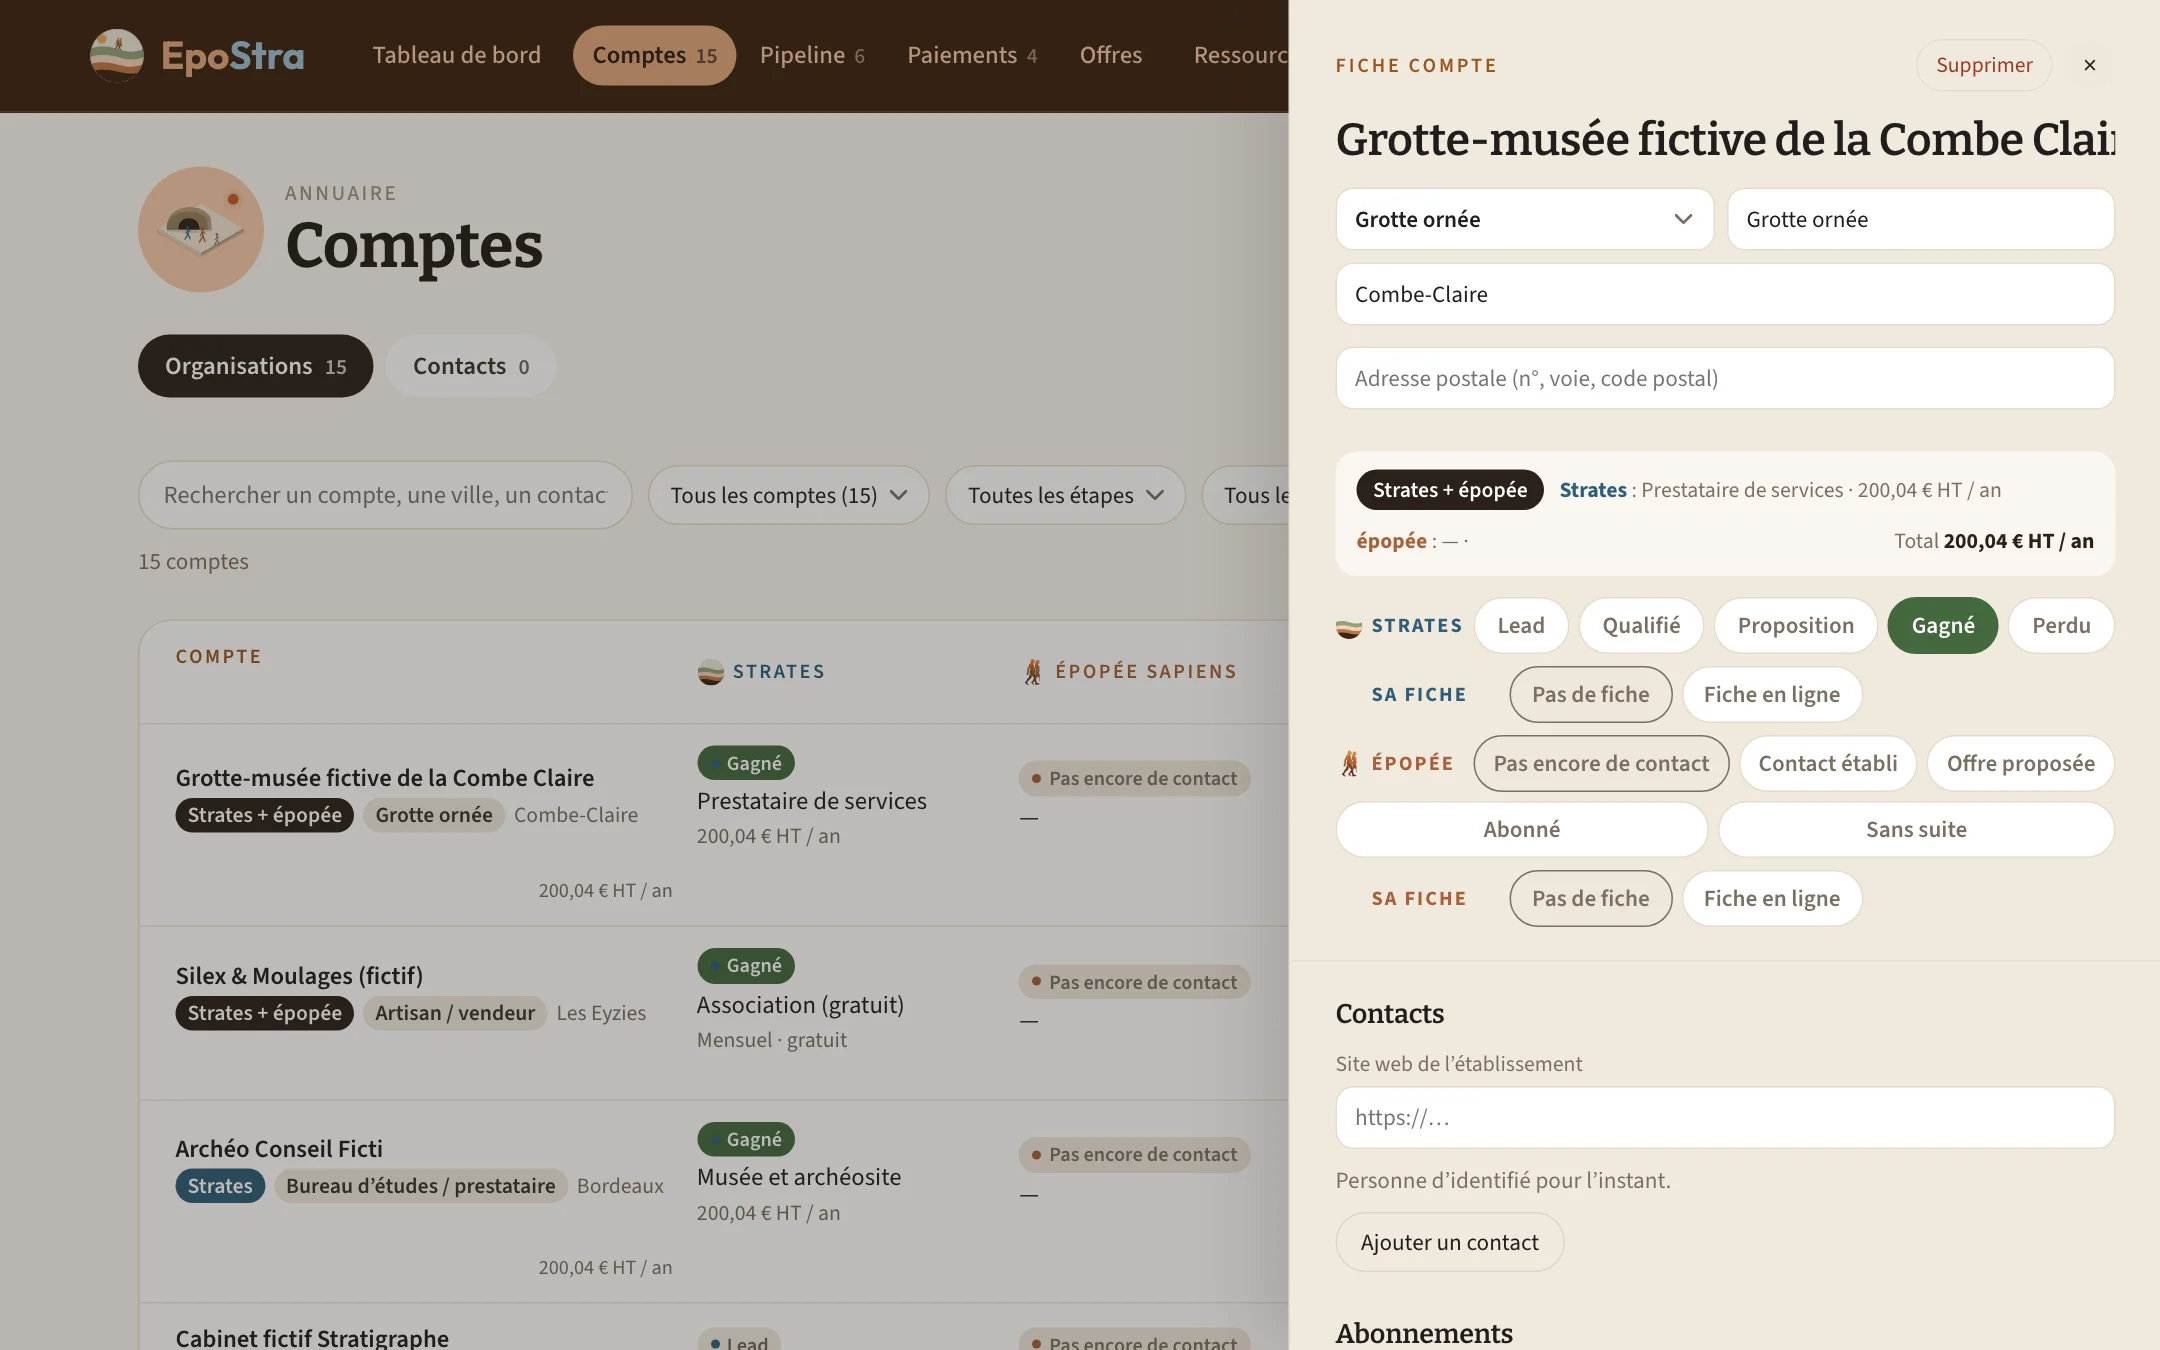Set Strates stage to Lead
The height and width of the screenshot is (1350, 2160).
tap(1520, 626)
